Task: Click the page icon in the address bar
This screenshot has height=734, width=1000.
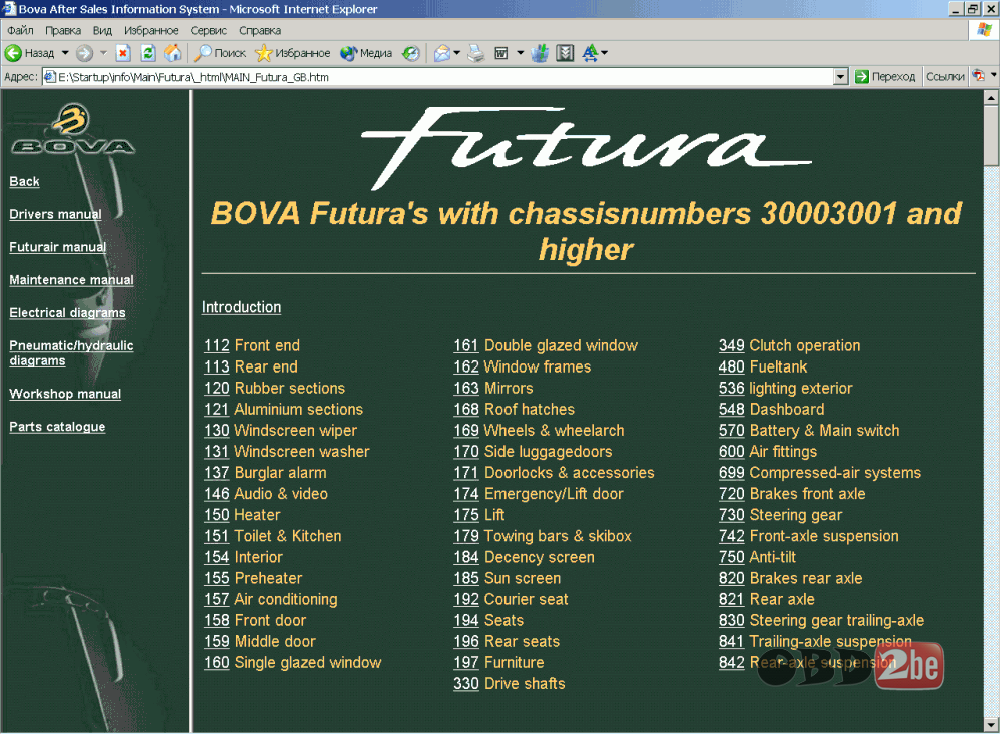Action: coord(50,77)
